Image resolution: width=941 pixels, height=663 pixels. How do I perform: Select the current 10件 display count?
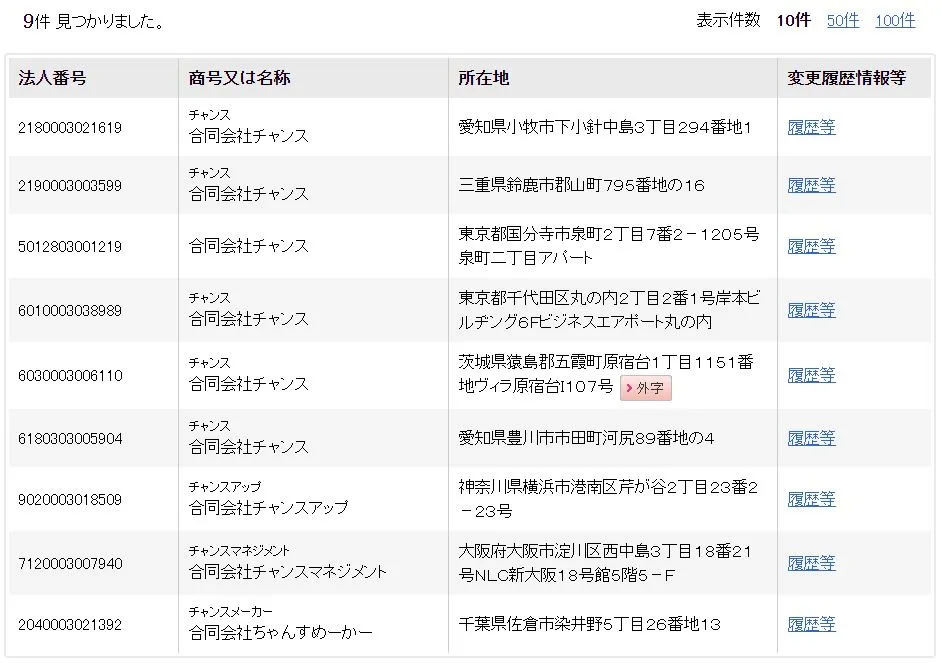pyautogui.click(x=793, y=21)
